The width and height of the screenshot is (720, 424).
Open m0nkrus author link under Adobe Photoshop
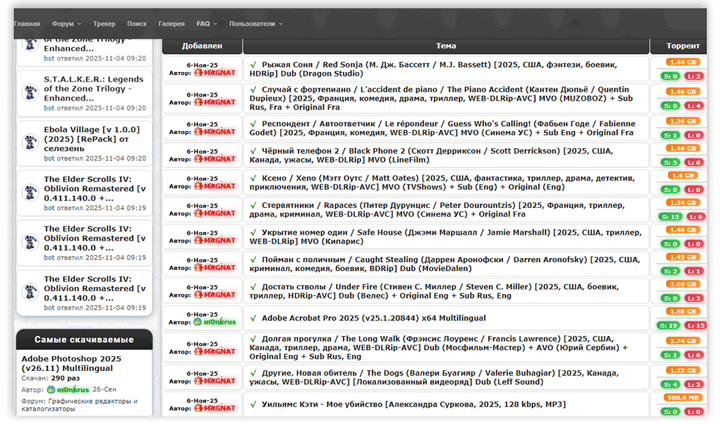tap(68, 390)
